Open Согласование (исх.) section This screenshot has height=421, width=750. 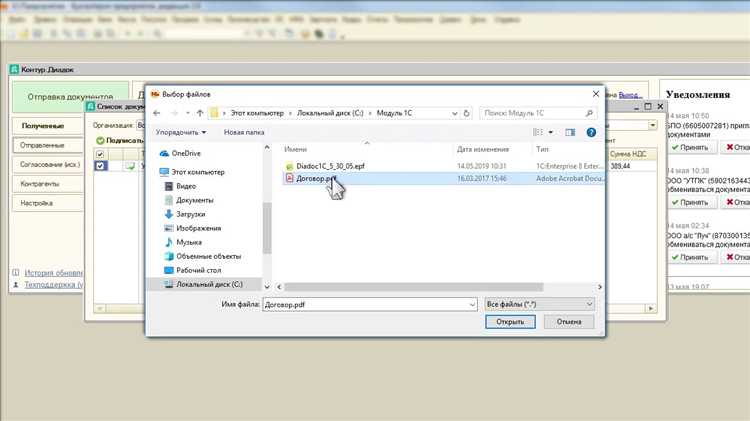coord(47,165)
